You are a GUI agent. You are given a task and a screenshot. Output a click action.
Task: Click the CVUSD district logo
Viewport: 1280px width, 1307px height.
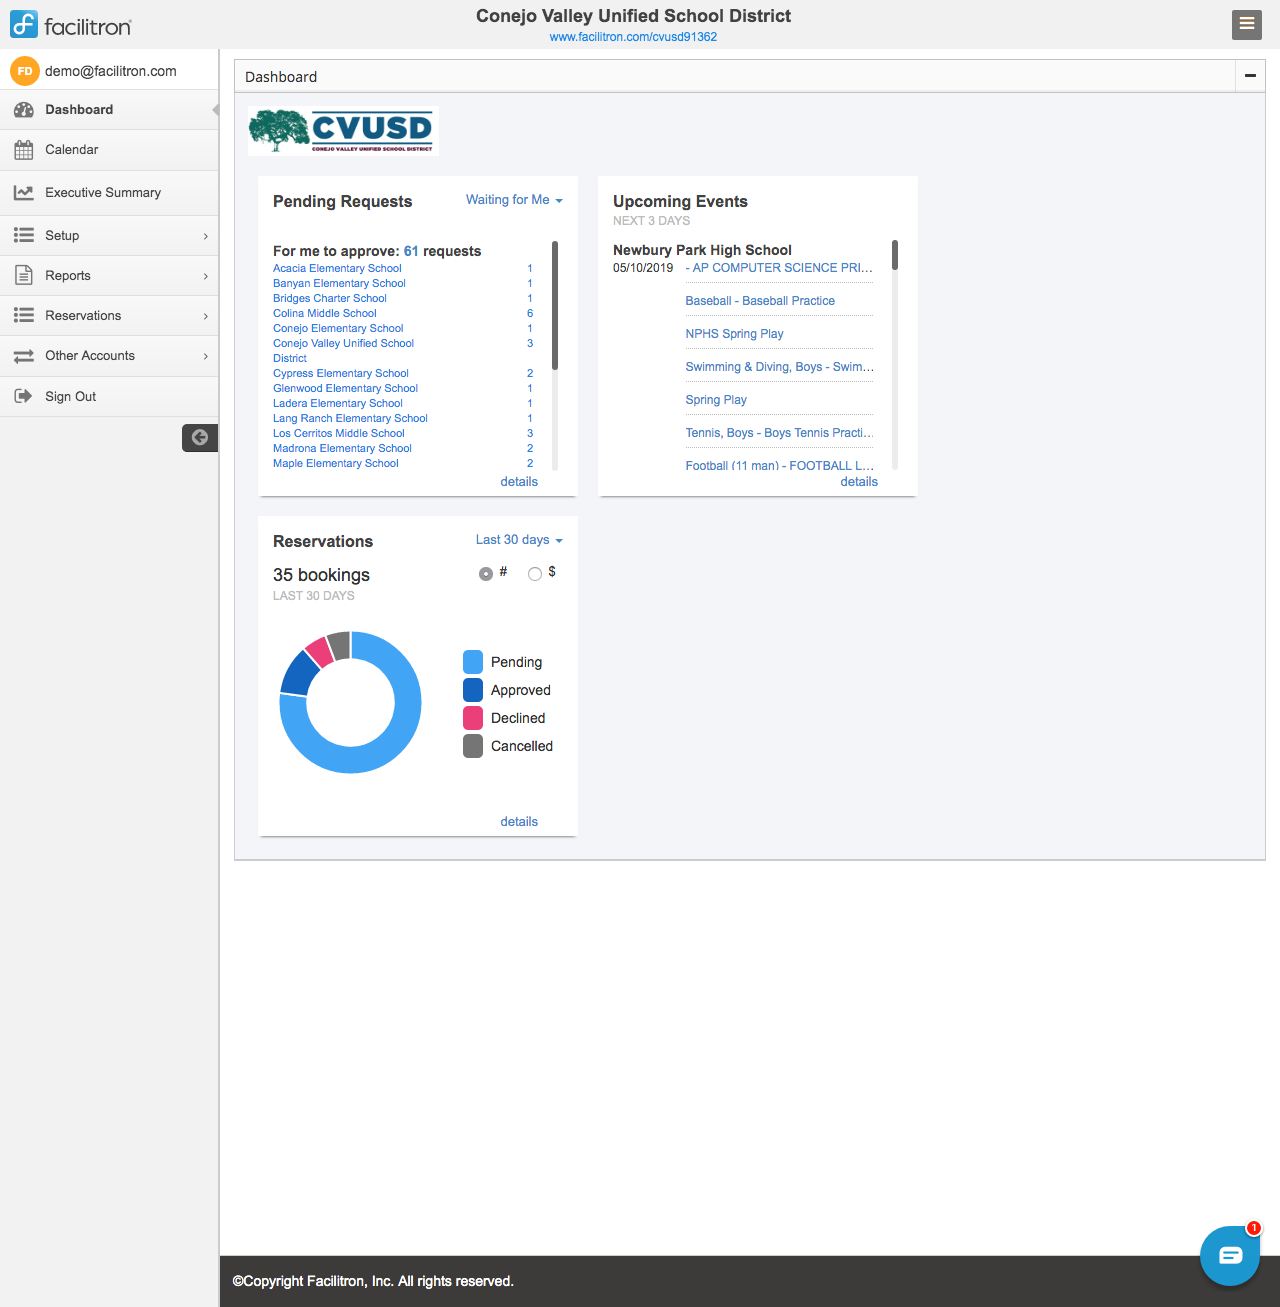343,131
